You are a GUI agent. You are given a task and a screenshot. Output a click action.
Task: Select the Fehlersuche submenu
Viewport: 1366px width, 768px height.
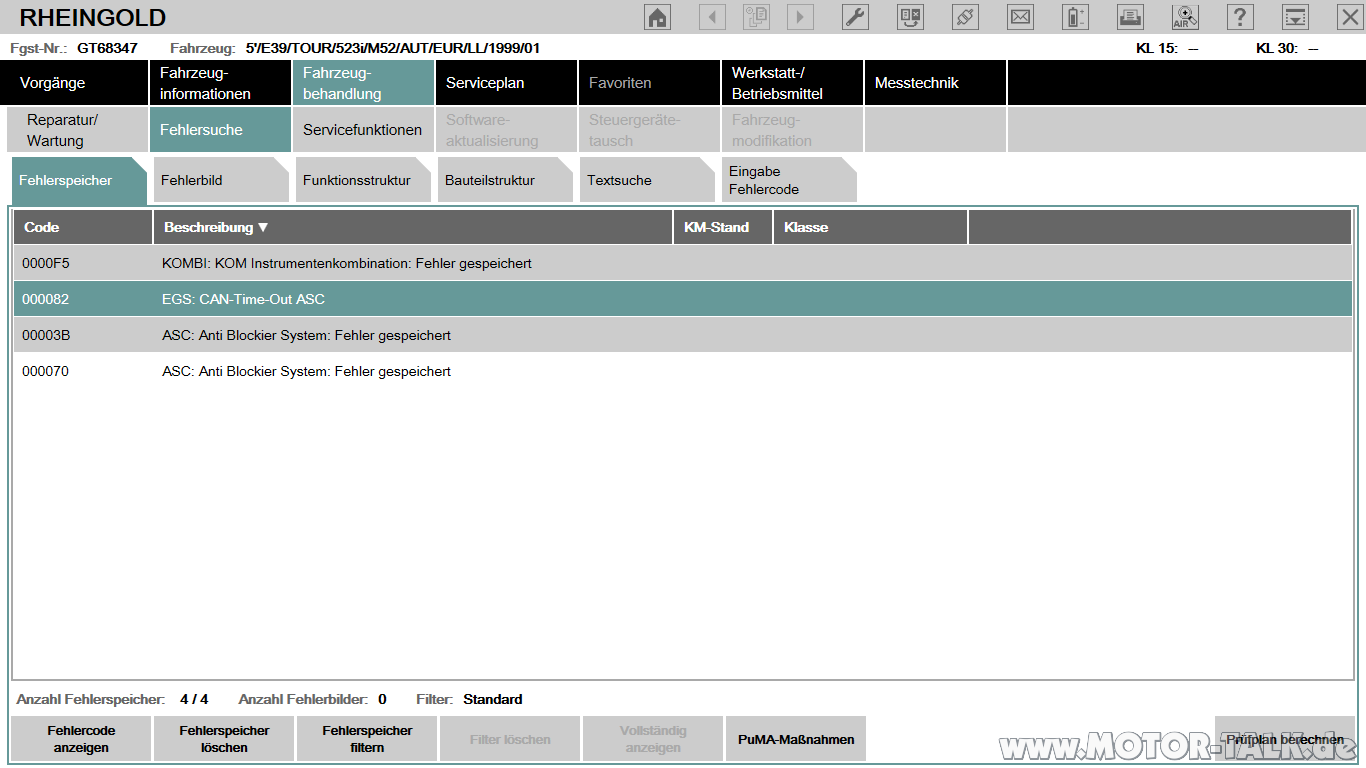pos(220,130)
